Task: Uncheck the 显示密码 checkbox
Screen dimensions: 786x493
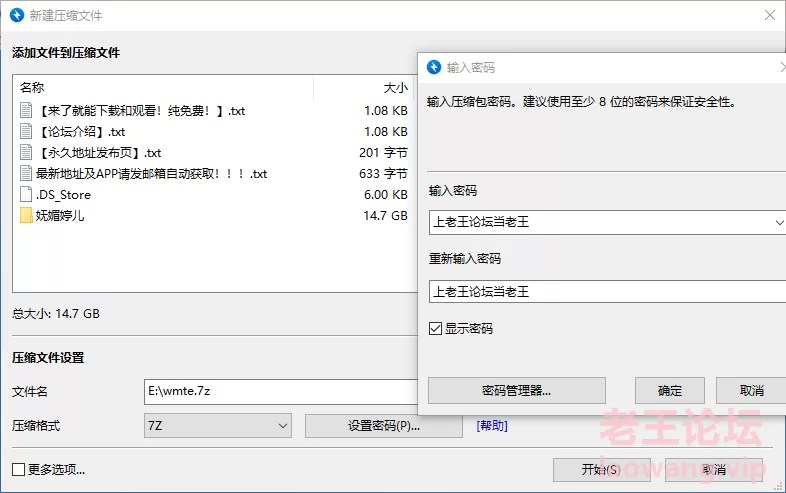Action: pos(435,328)
